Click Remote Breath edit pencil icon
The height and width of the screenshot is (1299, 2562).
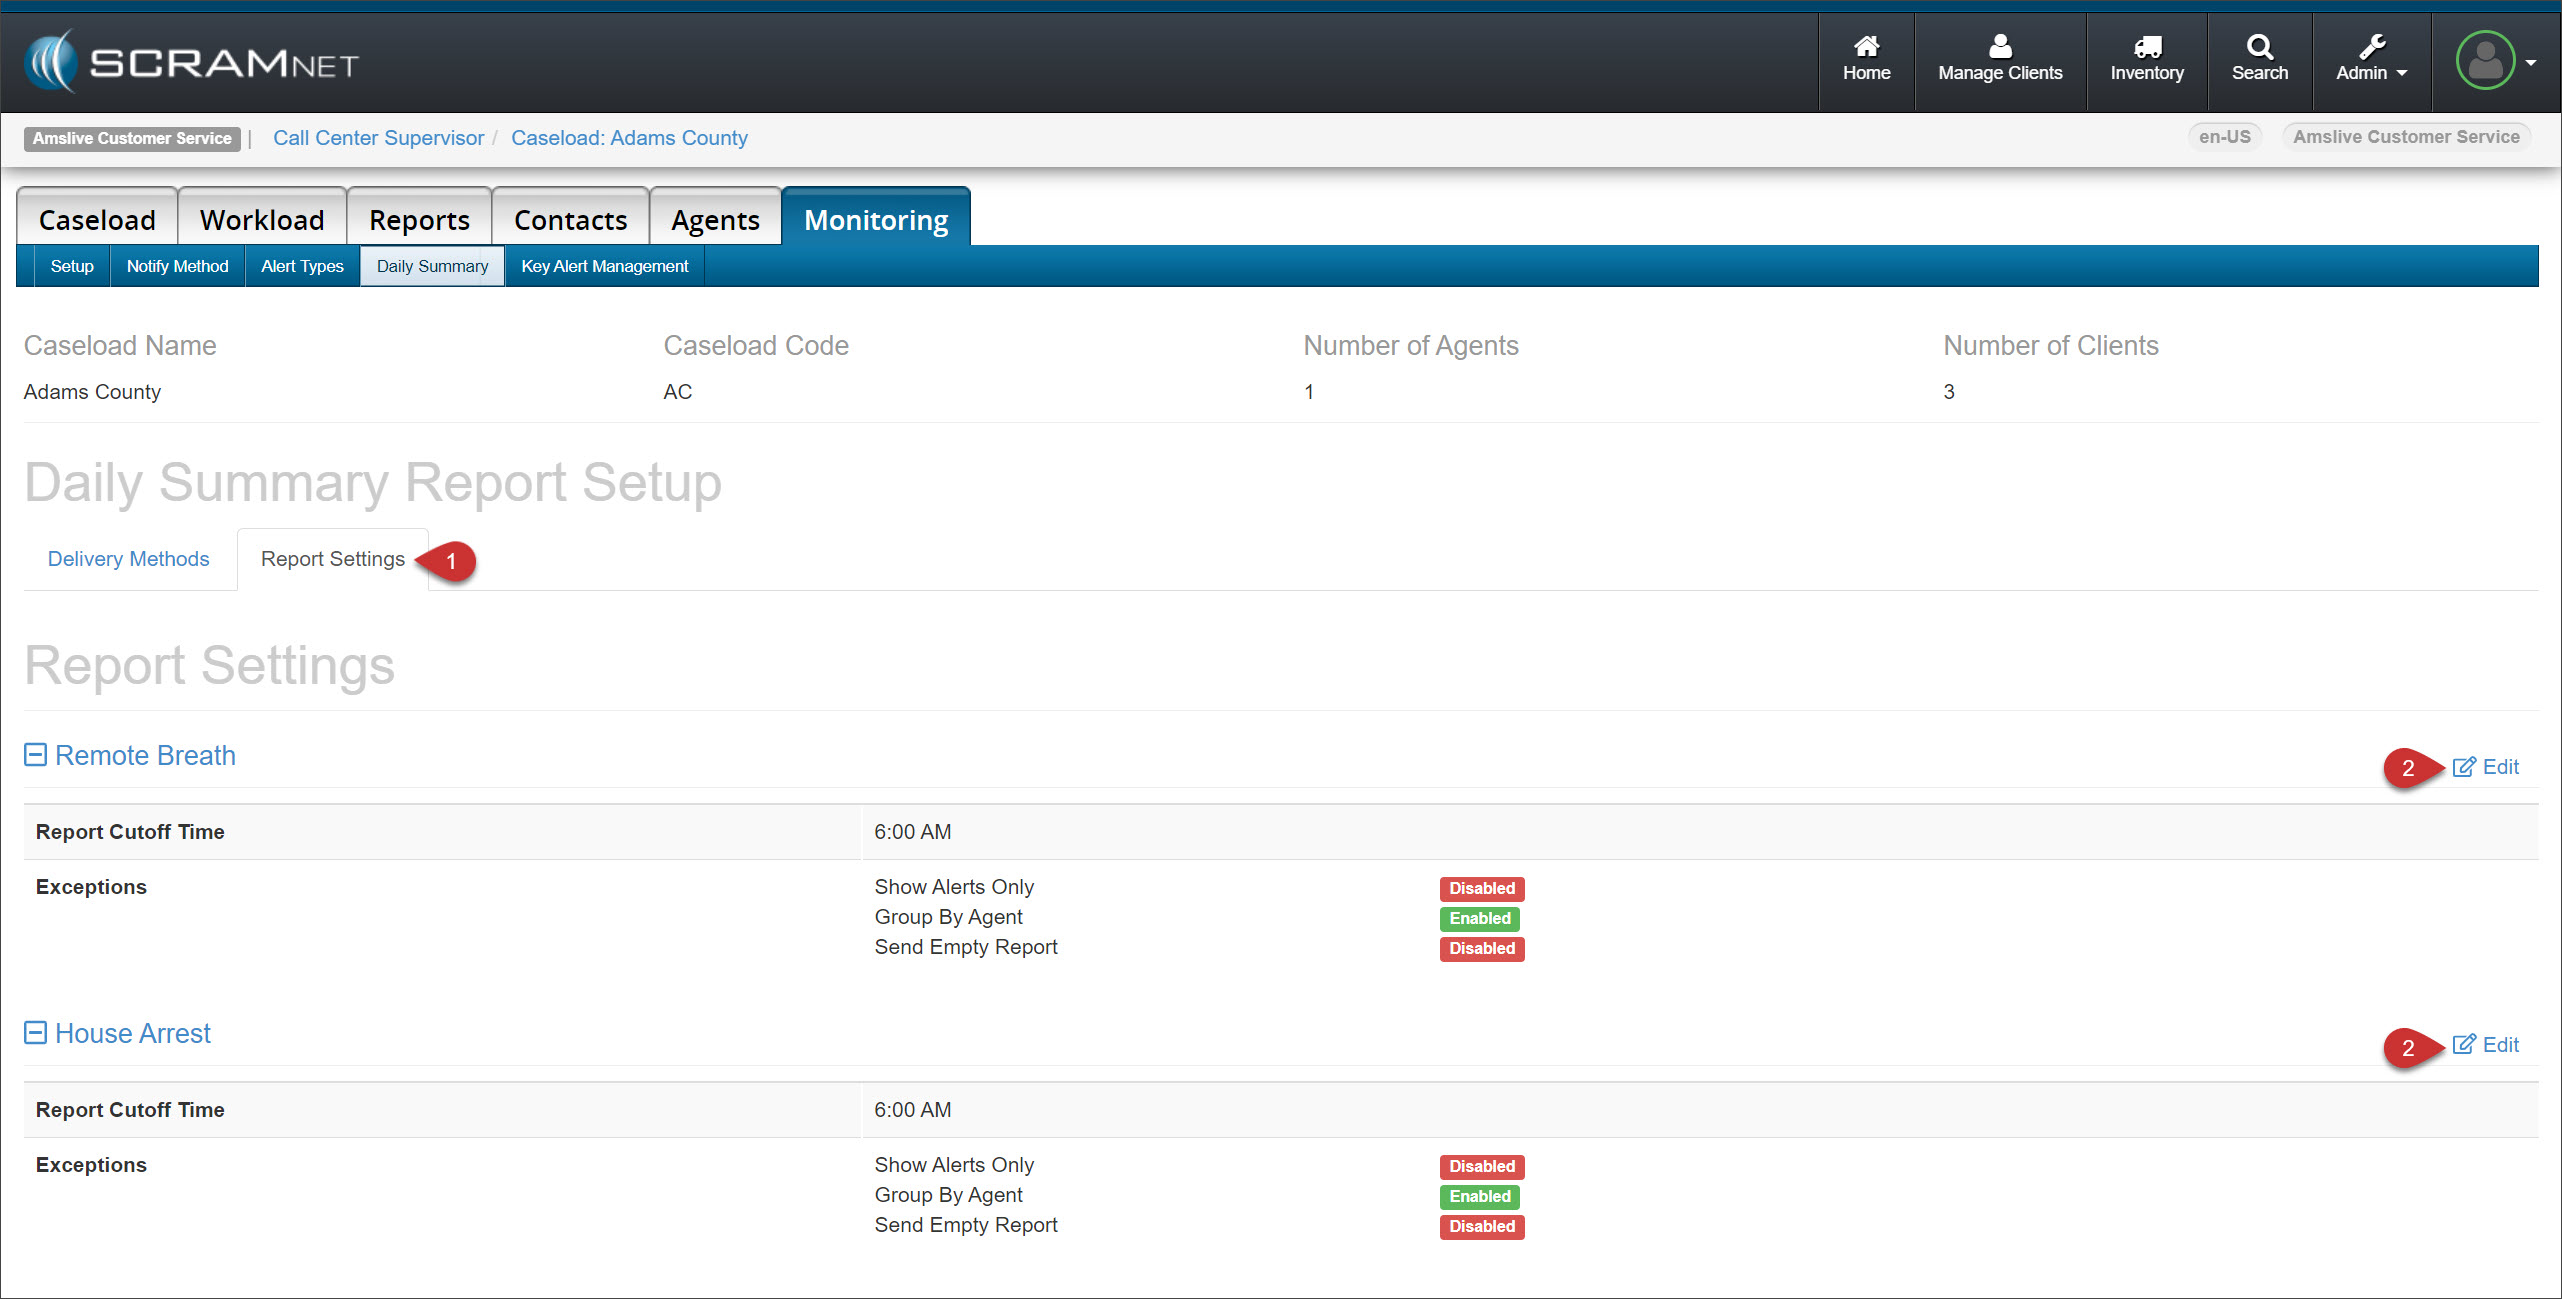(2464, 767)
